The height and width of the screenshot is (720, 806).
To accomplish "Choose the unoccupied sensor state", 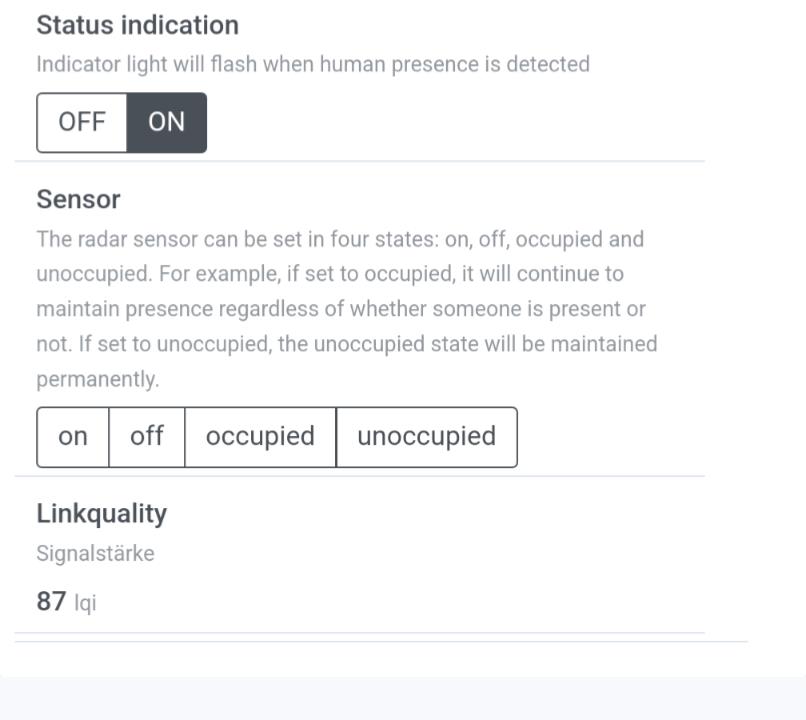I will pos(426,437).
